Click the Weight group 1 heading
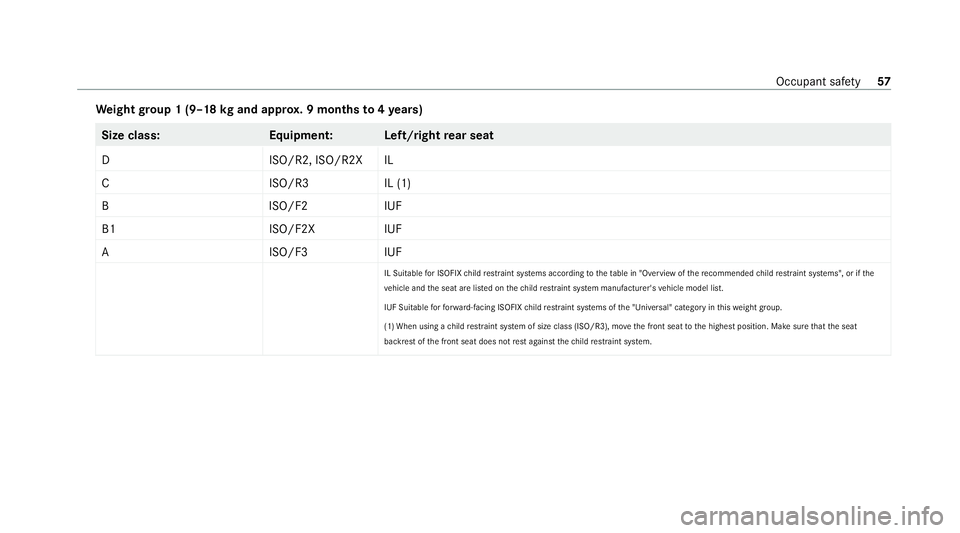Viewport: 960px width, 533px height. (x=259, y=110)
